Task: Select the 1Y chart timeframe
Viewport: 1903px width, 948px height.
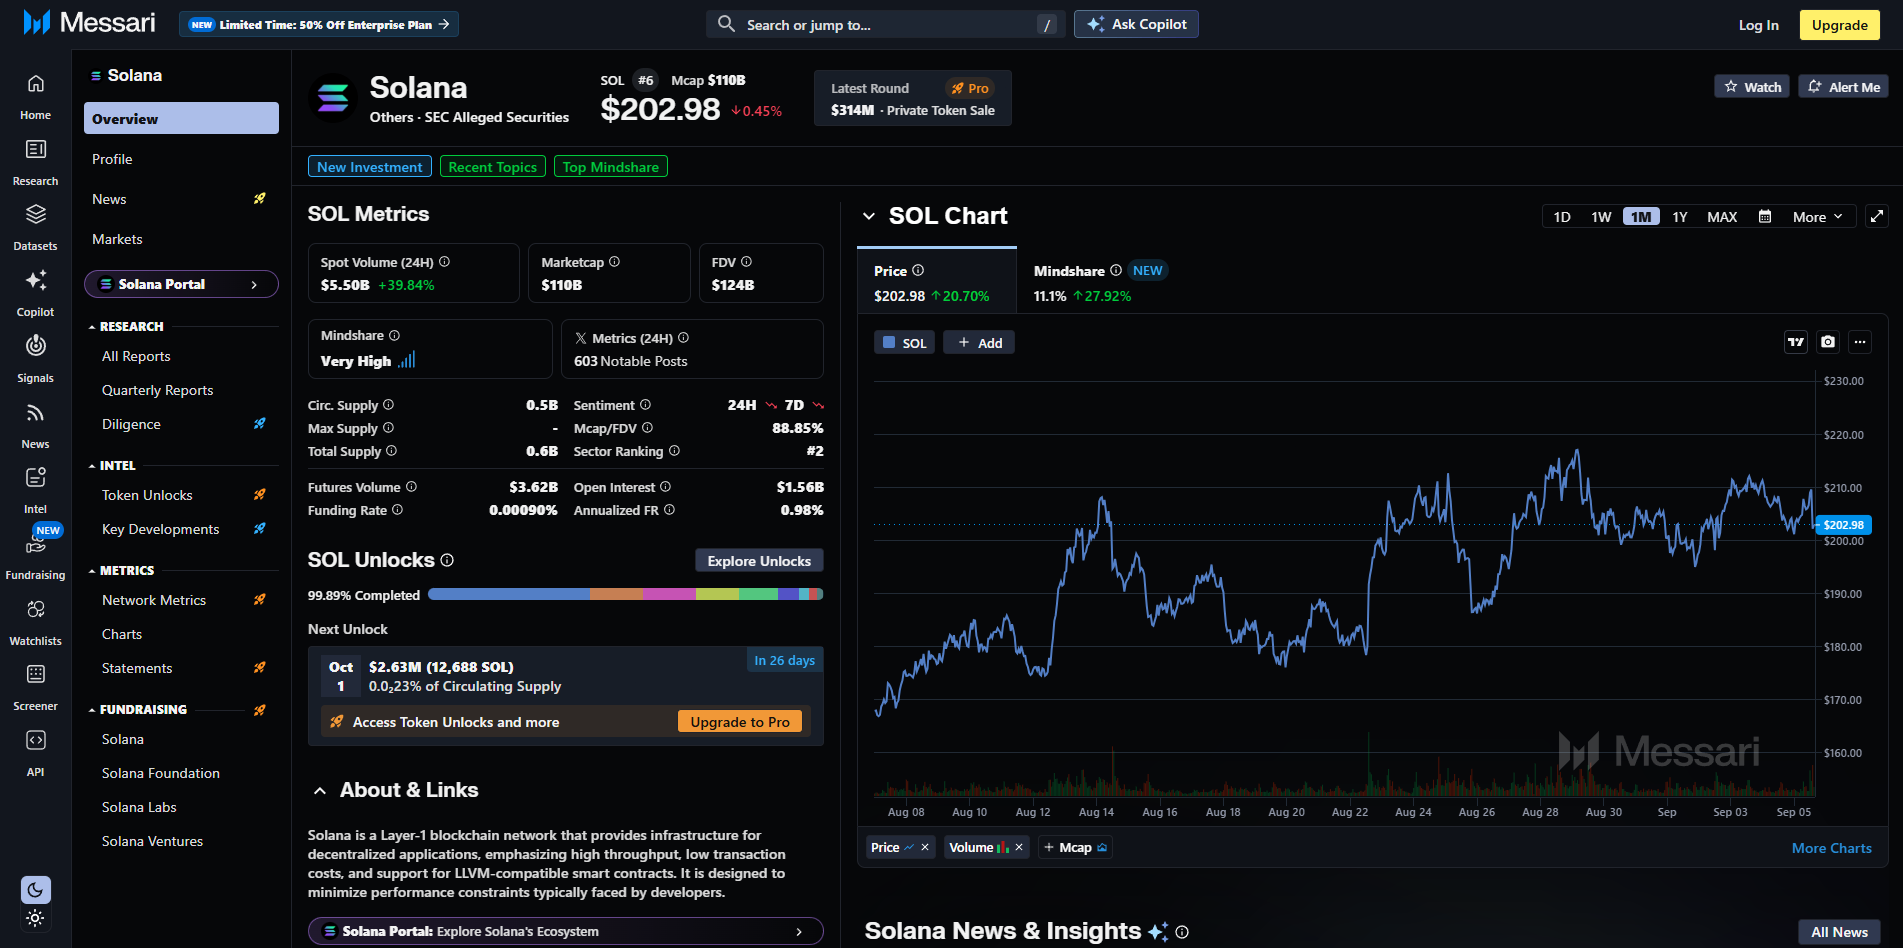Action: [x=1679, y=217]
